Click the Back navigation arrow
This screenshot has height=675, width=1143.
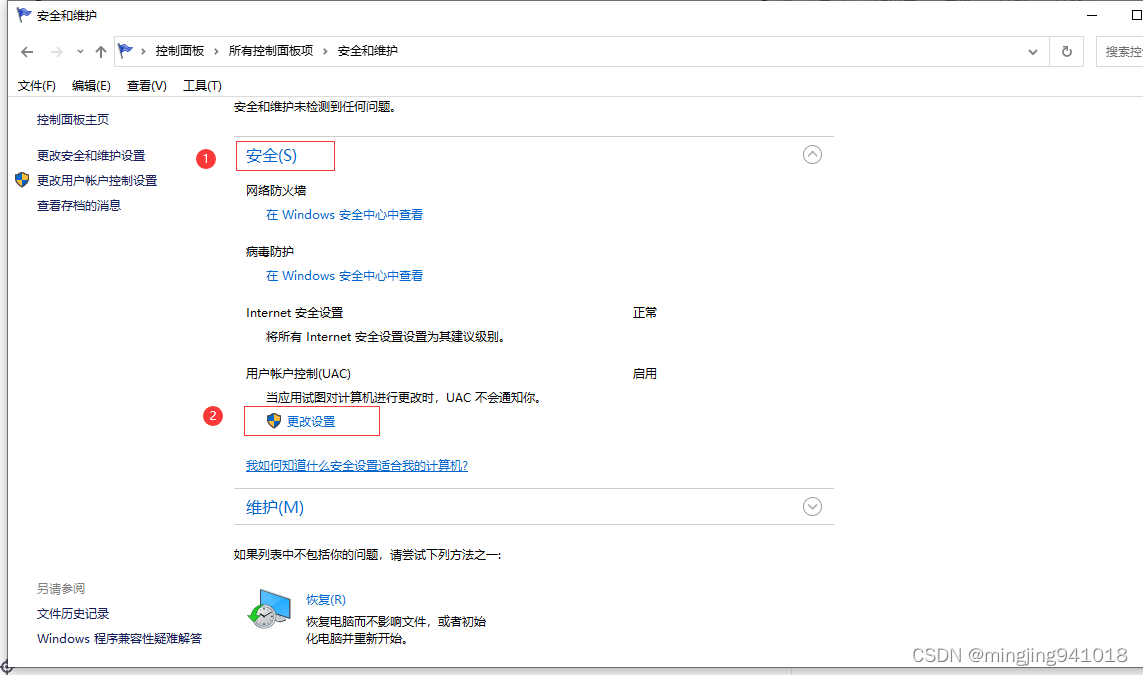tap(27, 52)
